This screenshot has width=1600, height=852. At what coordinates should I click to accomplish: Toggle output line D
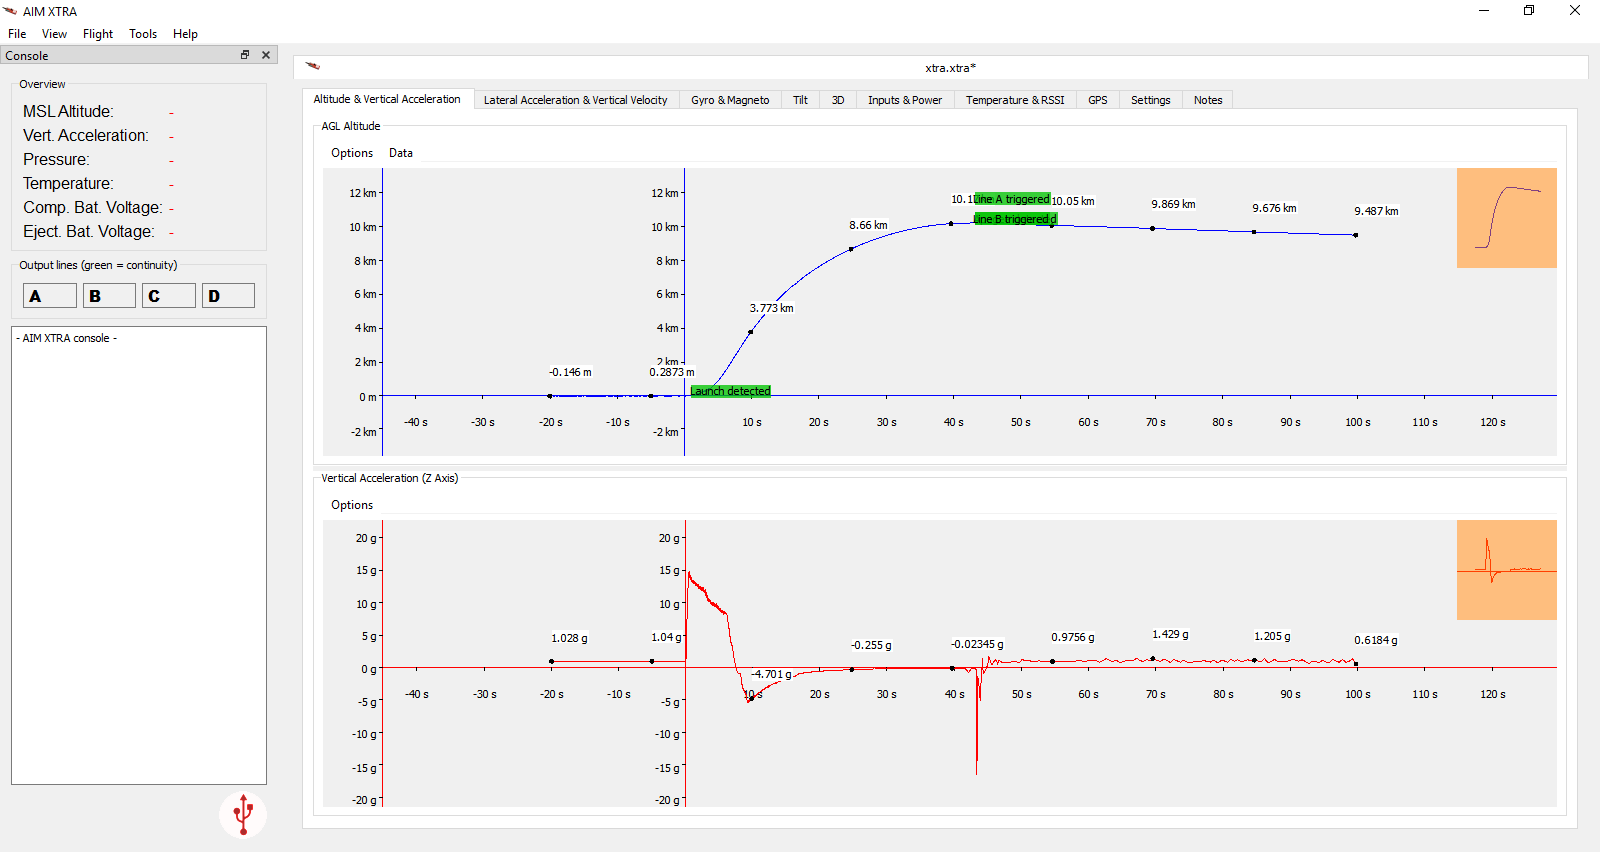pyautogui.click(x=228, y=296)
